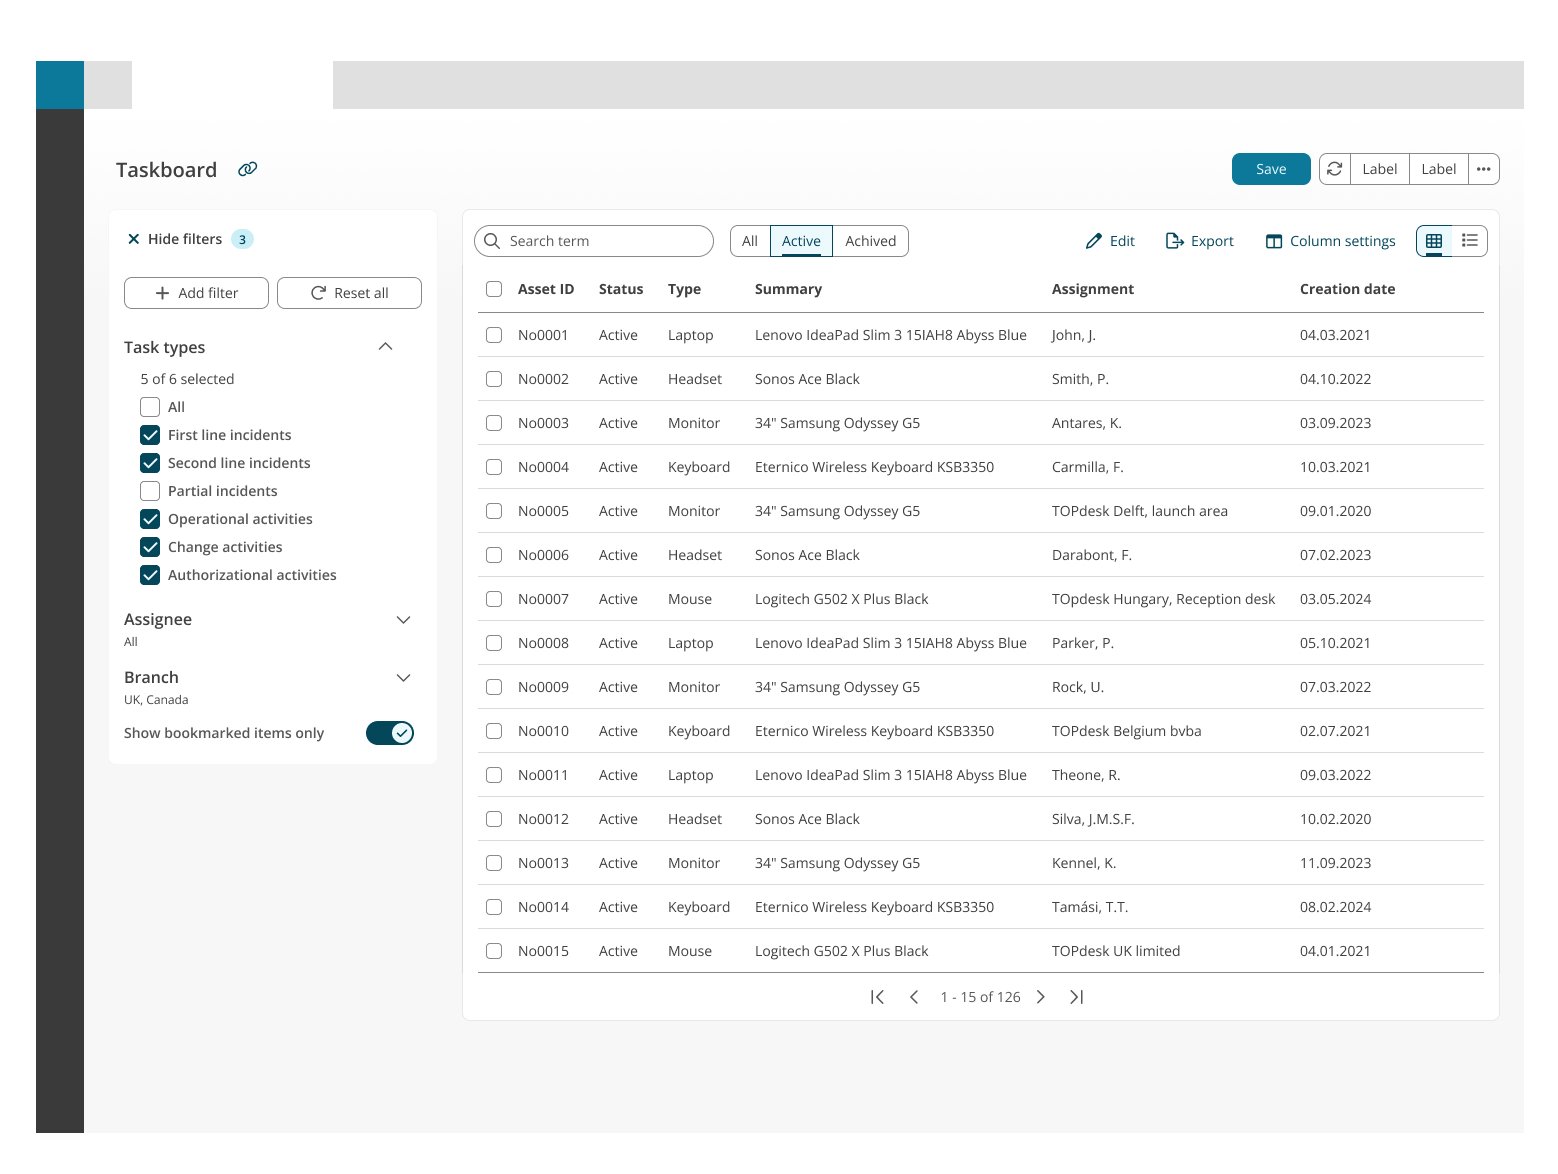The height and width of the screenshot is (1174, 1558).
Task: Select the row No0007 checkbox
Action: (494, 599)
